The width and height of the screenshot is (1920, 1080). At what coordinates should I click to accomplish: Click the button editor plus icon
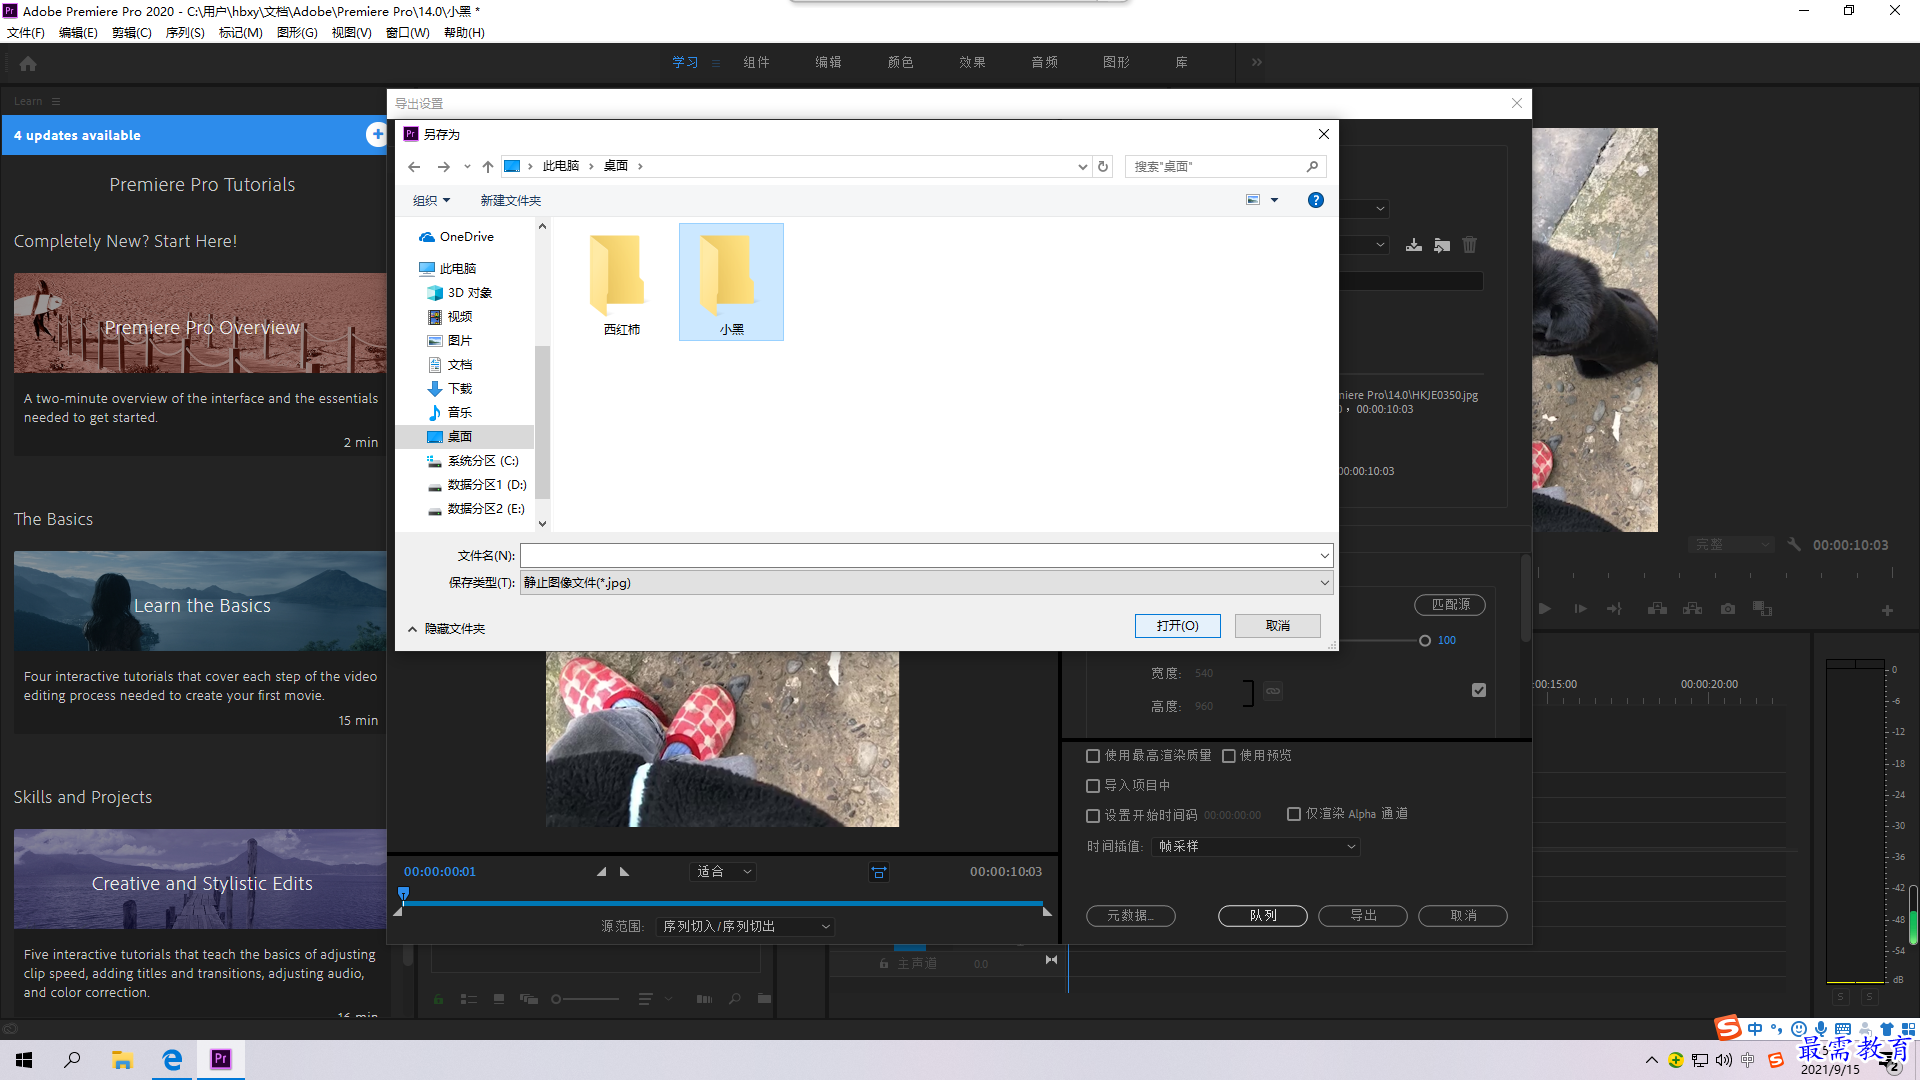tap(1887, 610)
